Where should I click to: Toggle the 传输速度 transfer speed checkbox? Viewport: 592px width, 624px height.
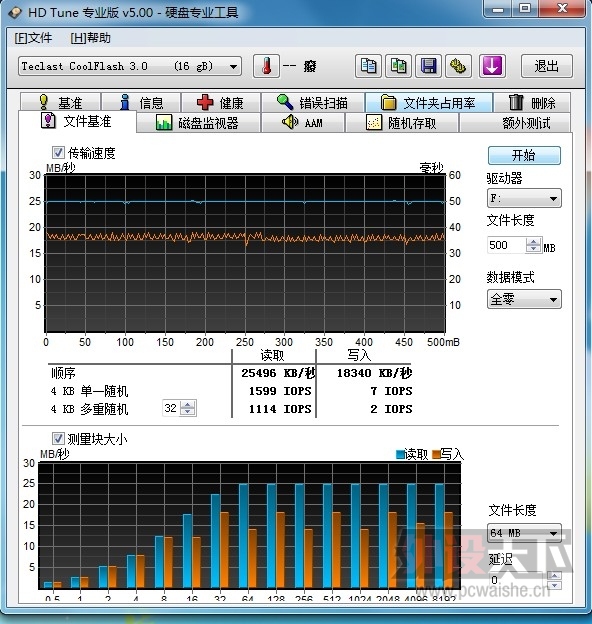tap(58, 152)
